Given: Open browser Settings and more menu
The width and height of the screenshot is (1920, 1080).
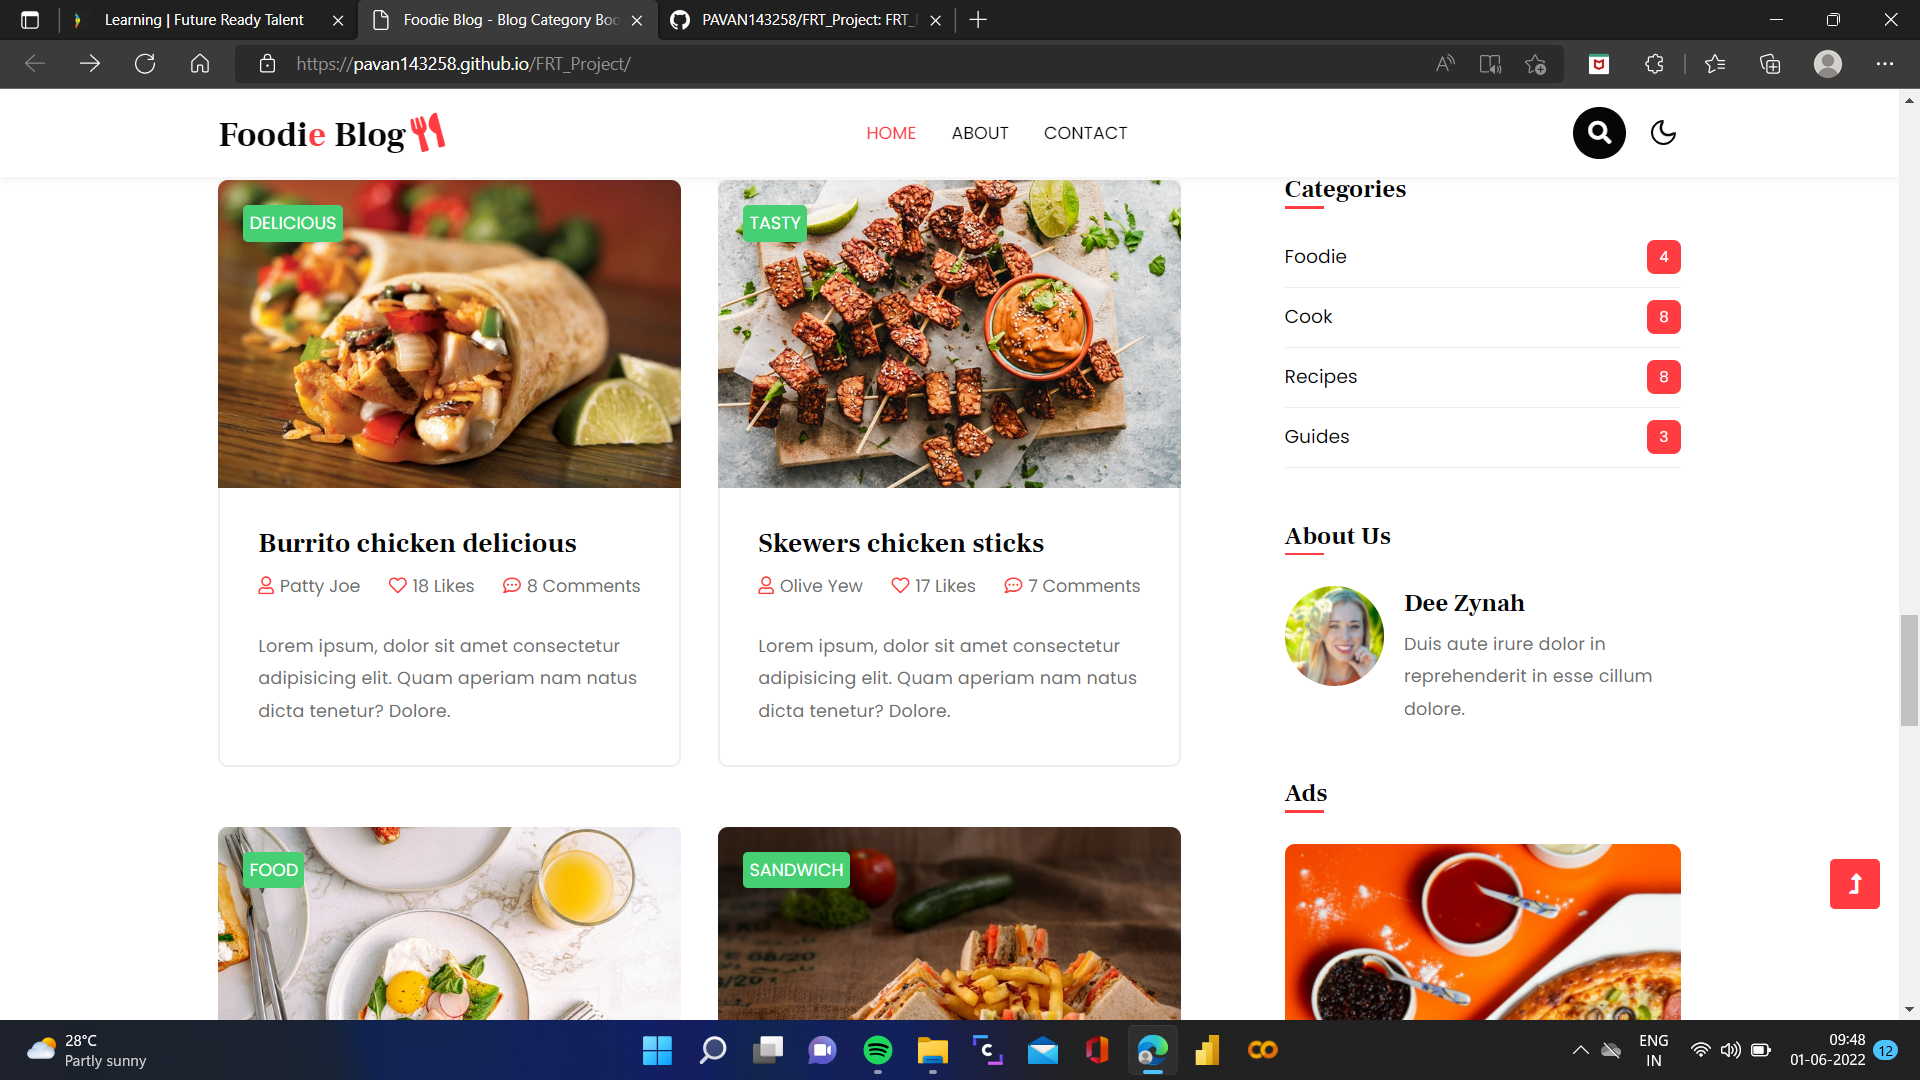Looking at the screenshot, I should (1885, 64).
